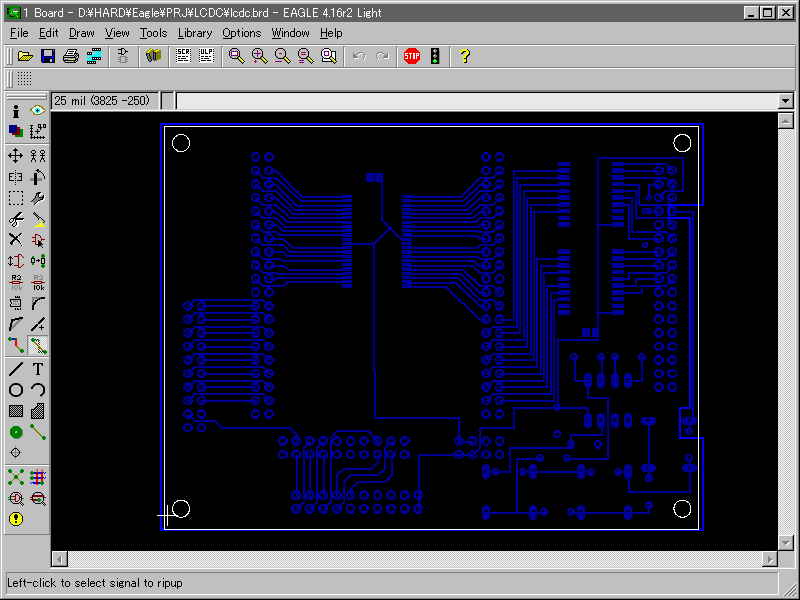Screen dimensions: 800x600
Task: Open the Library menu
Action: point(195,33)
